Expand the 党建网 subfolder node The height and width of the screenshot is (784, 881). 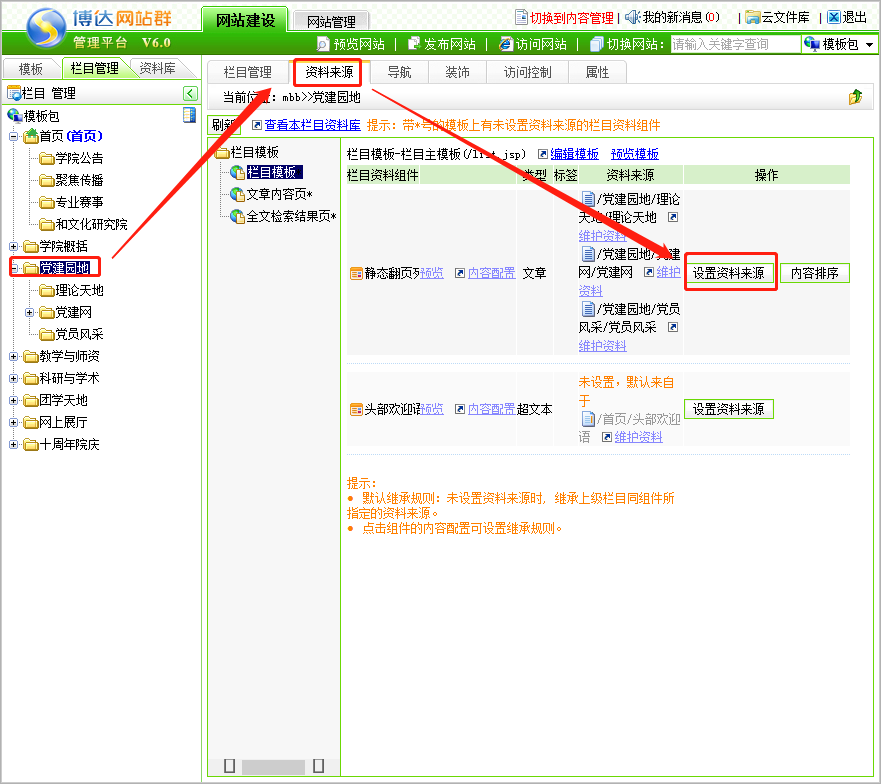[30, 312]
